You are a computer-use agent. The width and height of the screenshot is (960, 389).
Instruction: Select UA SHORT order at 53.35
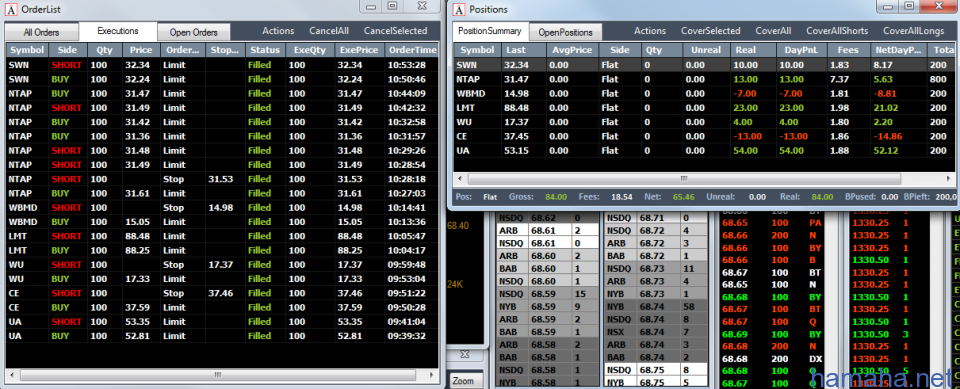tap(222, 322)
